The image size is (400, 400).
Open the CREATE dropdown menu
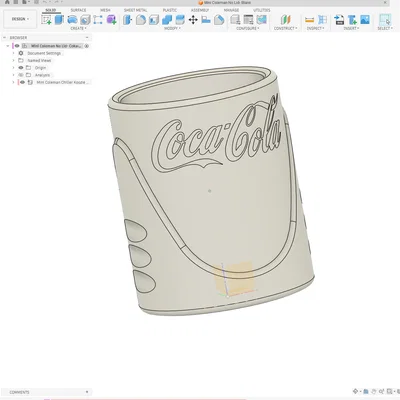pos(78,29)
